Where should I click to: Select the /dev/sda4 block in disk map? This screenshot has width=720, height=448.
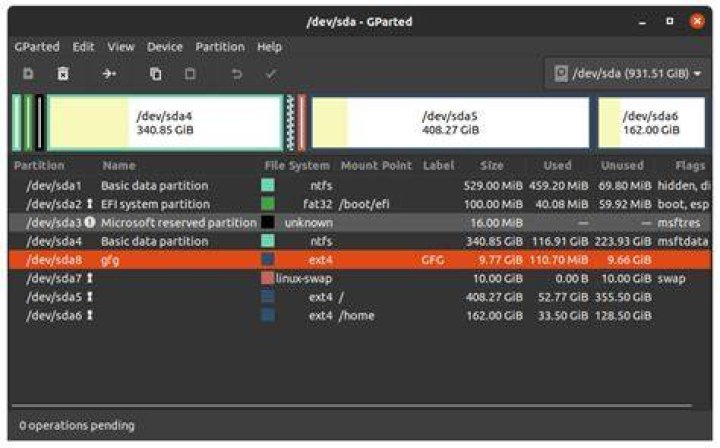click(x=165, y=123)
